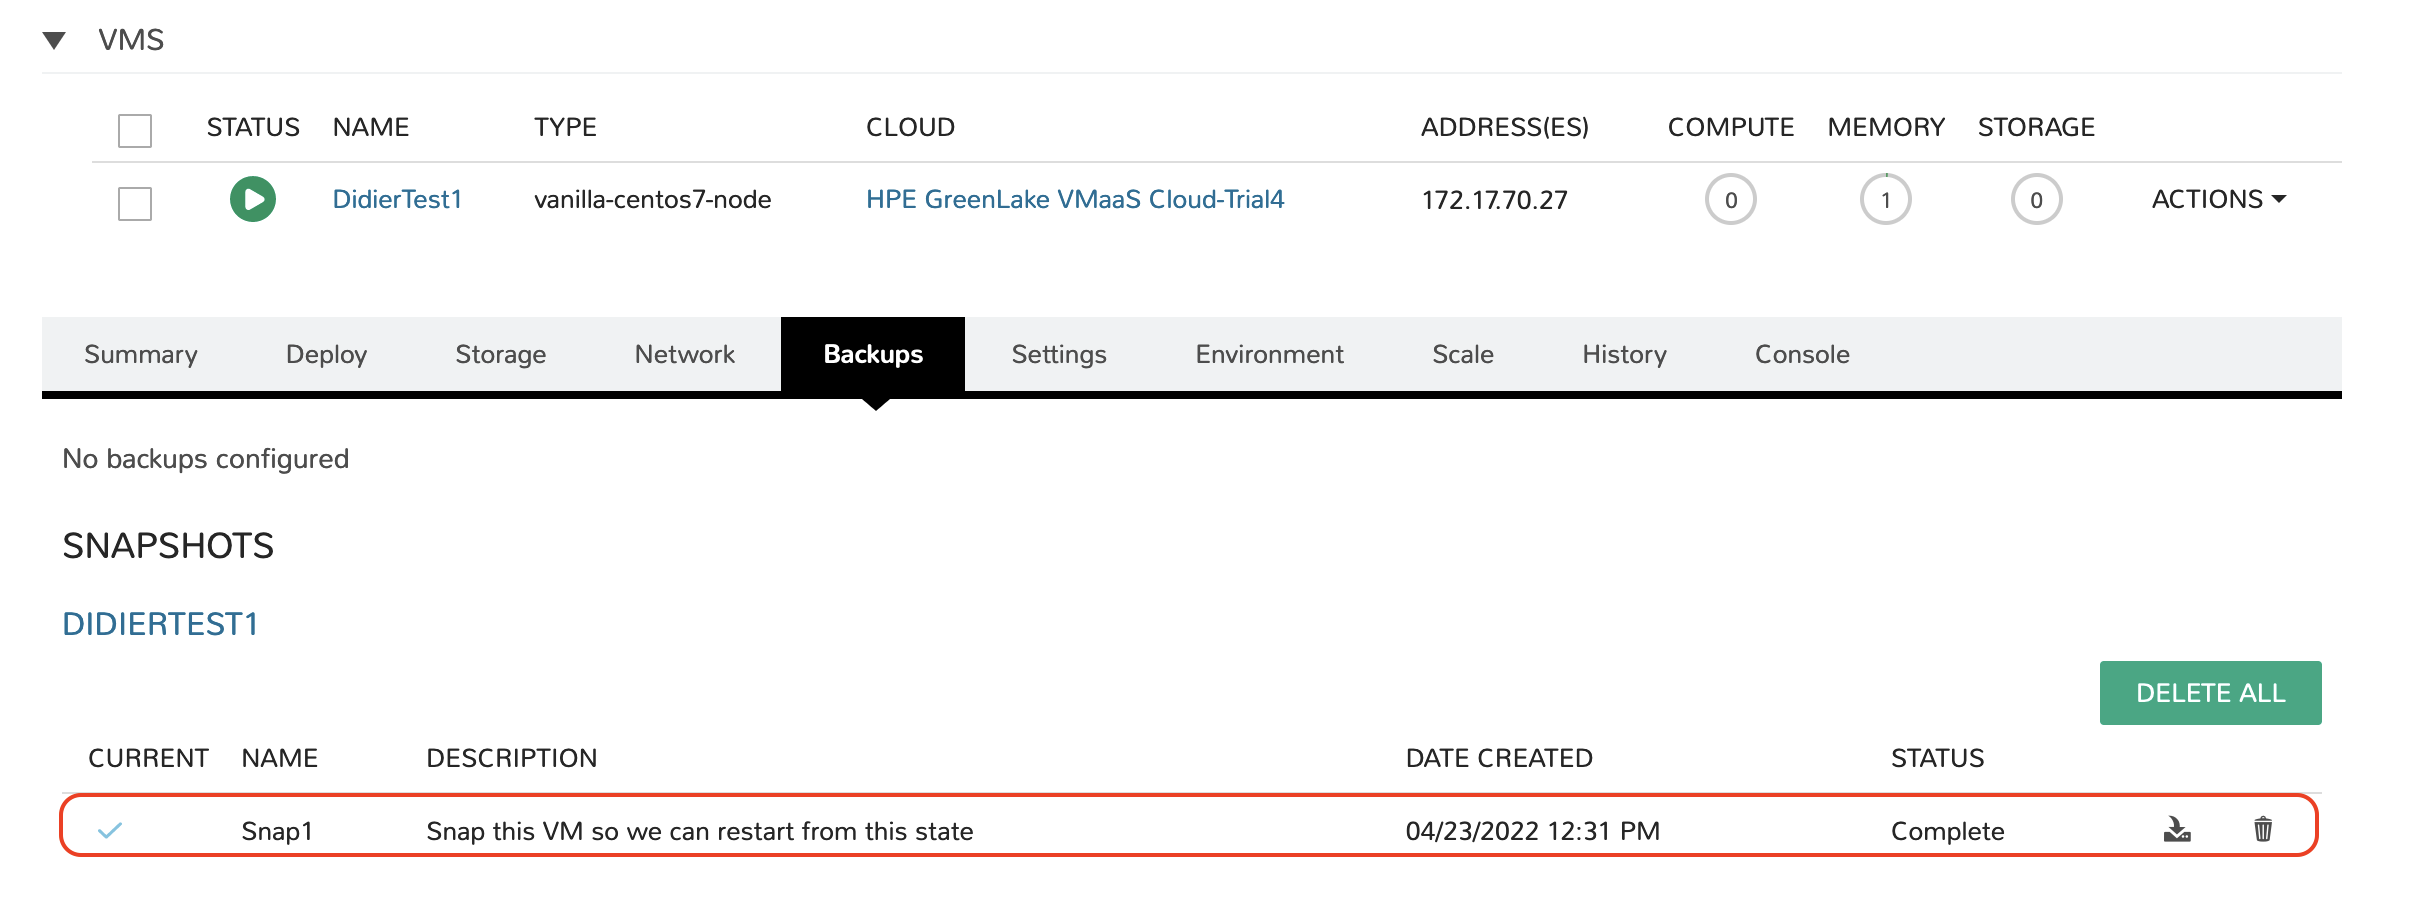2430x900 pixels.
Task: Switch to the Deploy tab
Action: pos(326,354)
